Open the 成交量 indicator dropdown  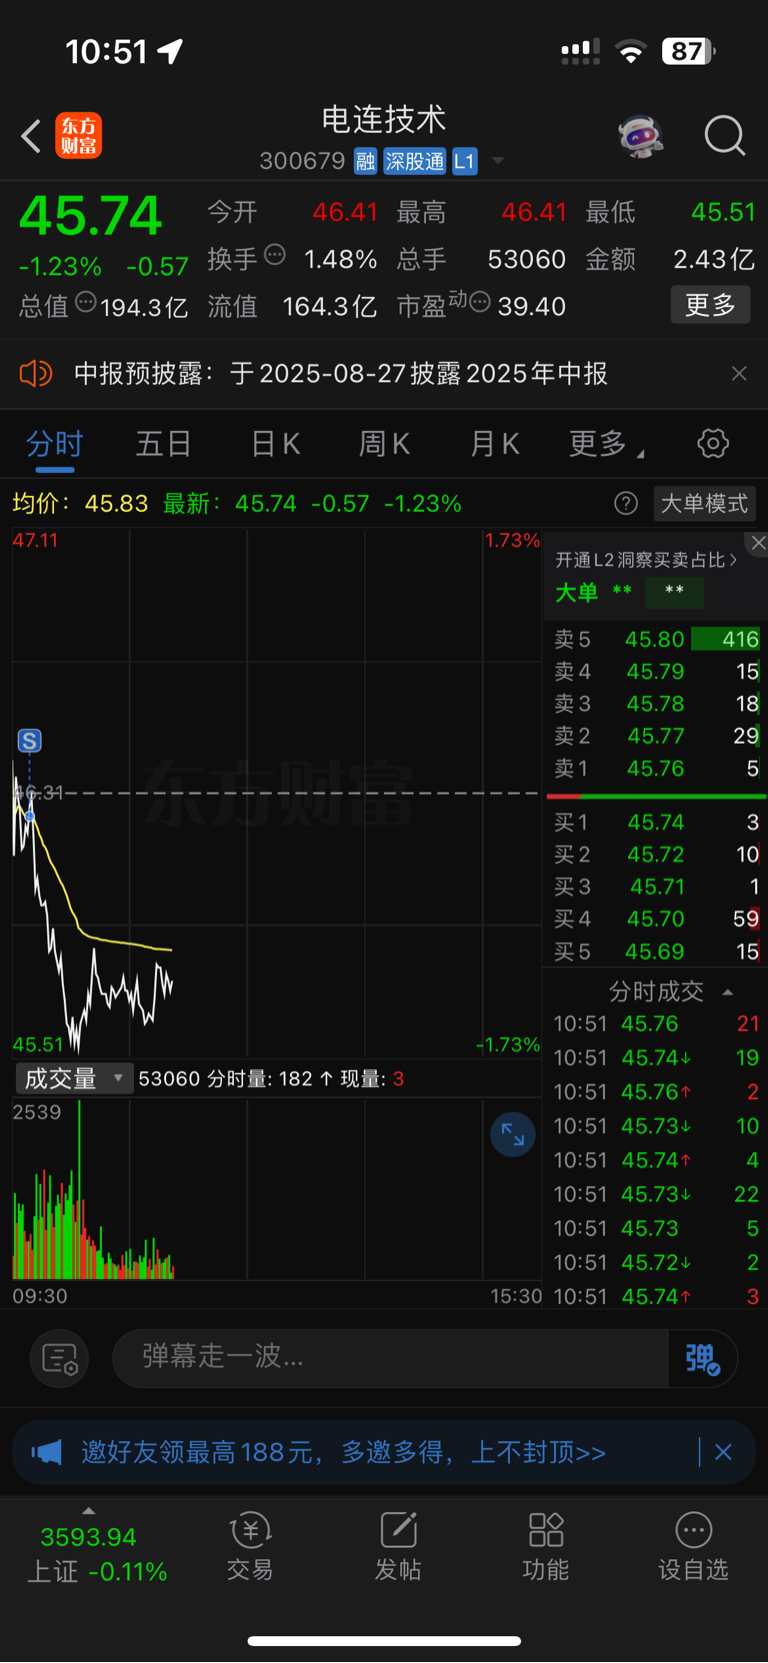pyautogui.click(x=74, y=1078)
